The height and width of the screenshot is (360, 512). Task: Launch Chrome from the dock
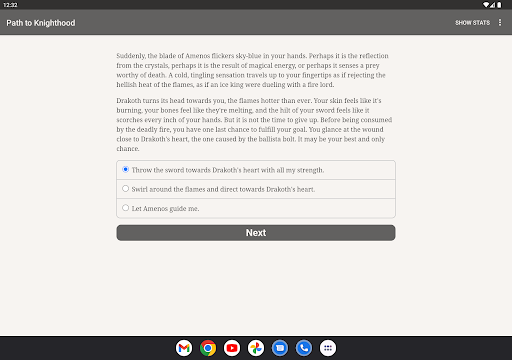click(x=208, y=348)
